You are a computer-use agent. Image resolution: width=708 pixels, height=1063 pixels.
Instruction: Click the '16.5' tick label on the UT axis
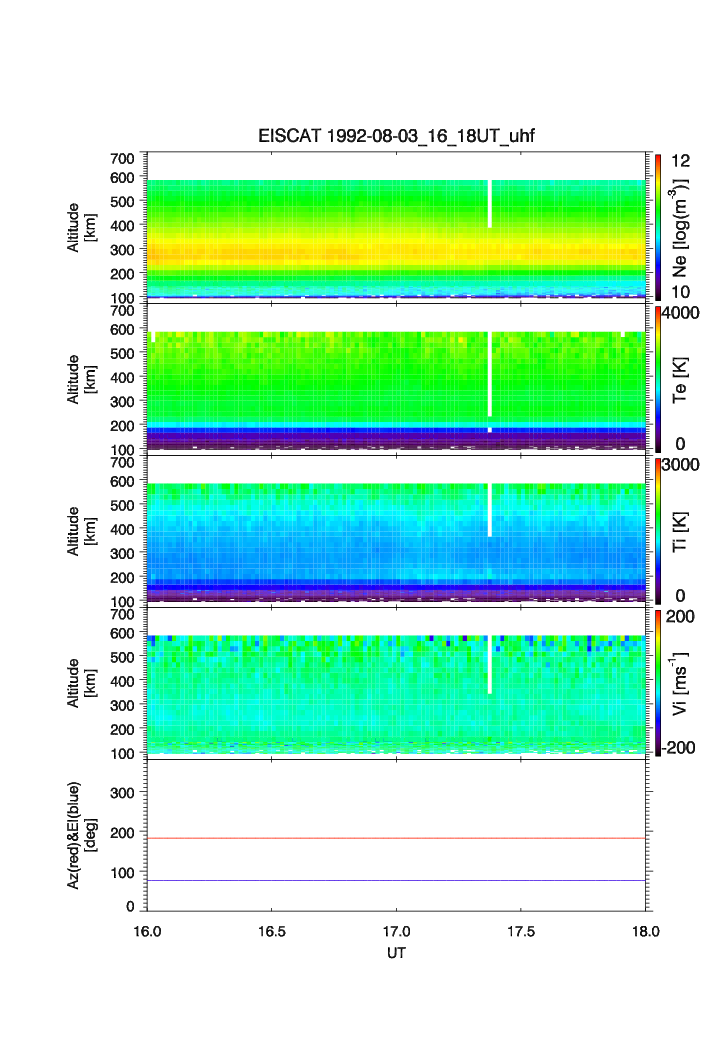point(271,931)
